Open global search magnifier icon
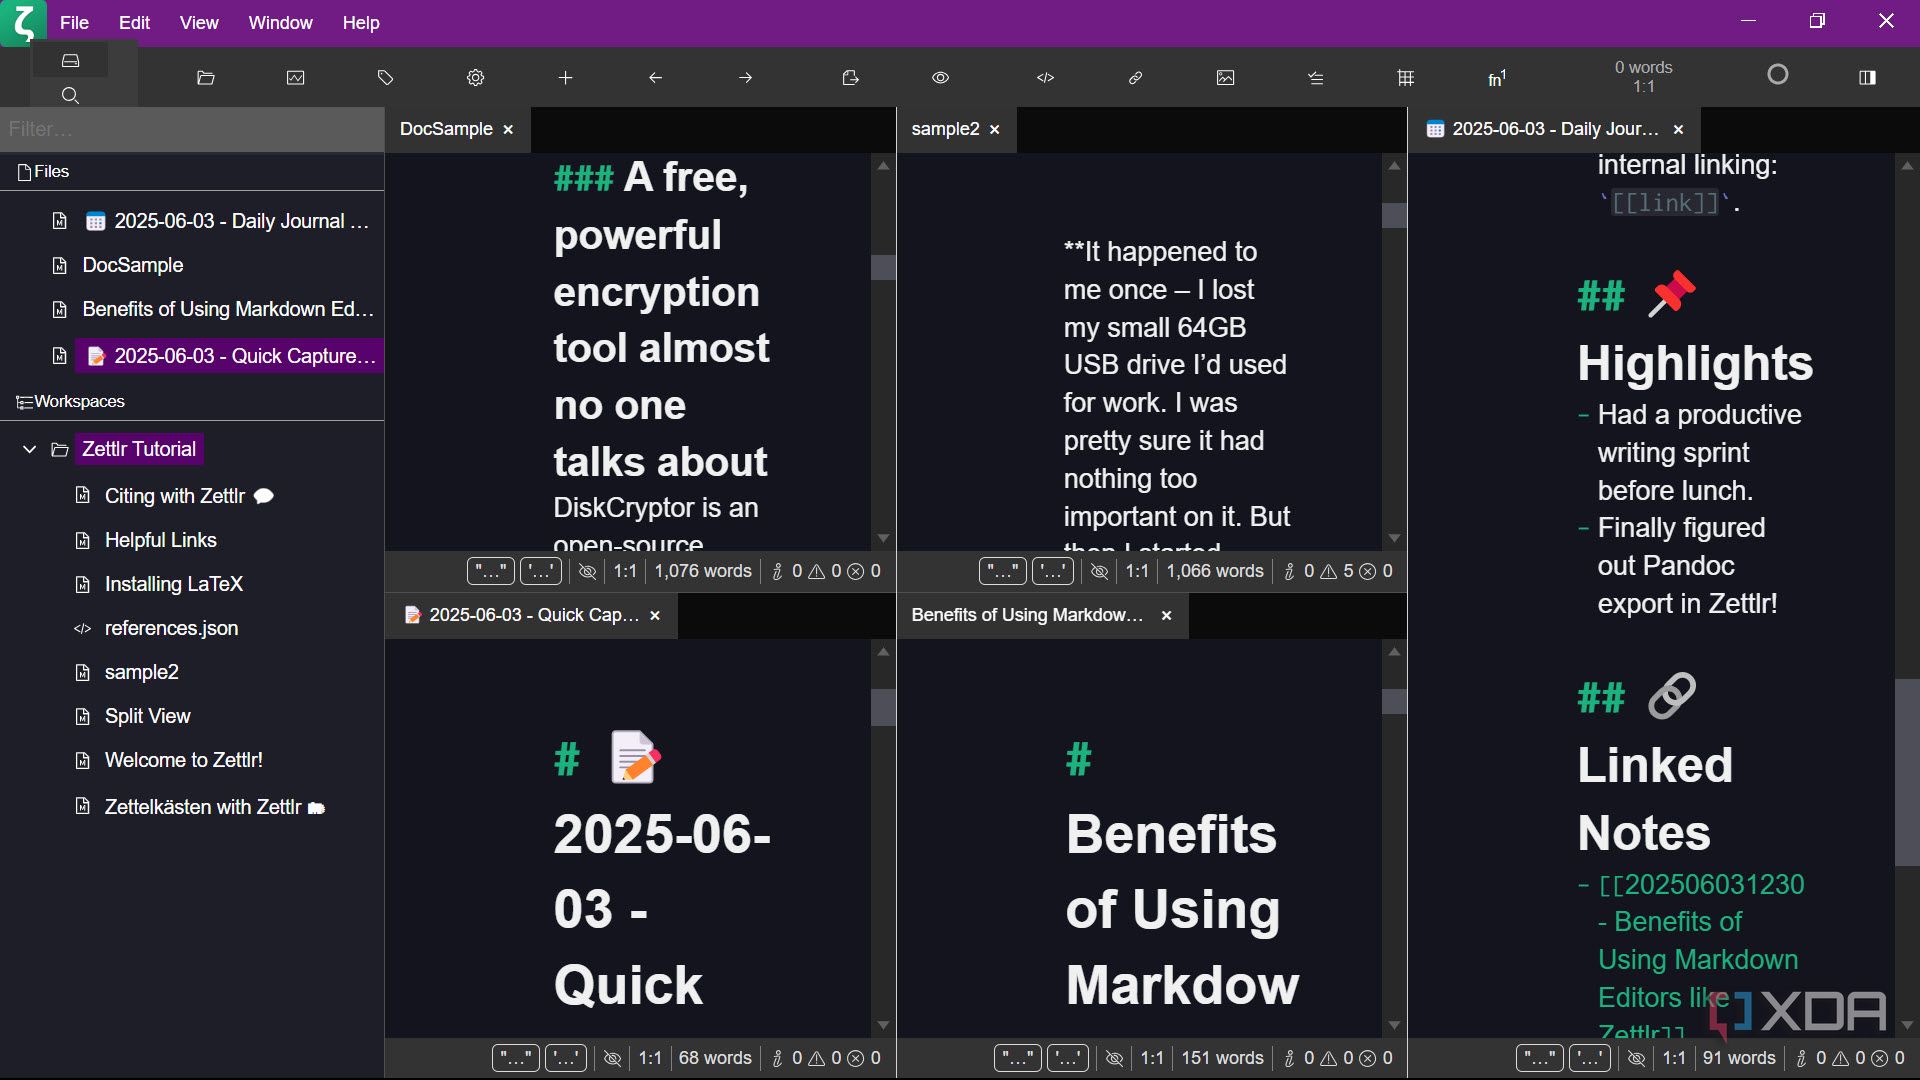 [70, 96]
